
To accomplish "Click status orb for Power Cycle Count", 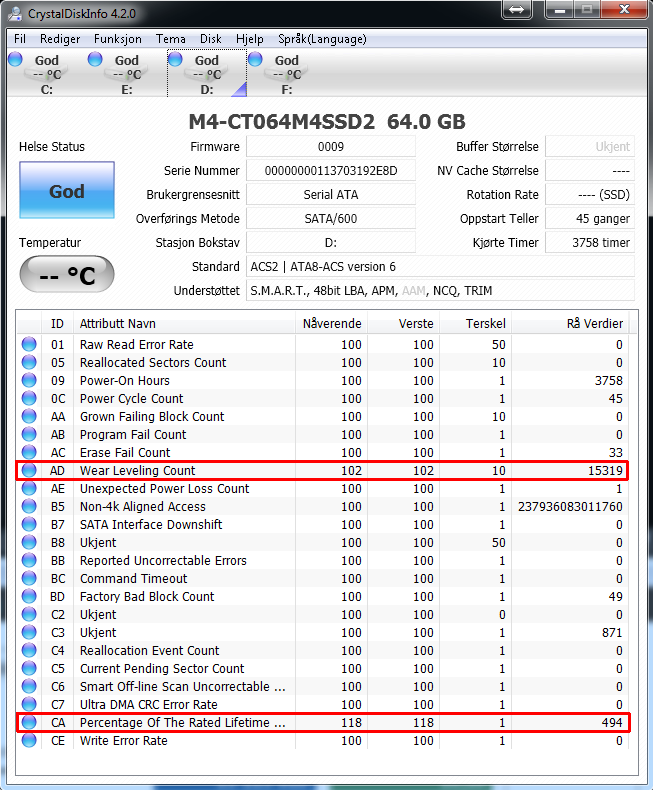I will pos(29,399).
